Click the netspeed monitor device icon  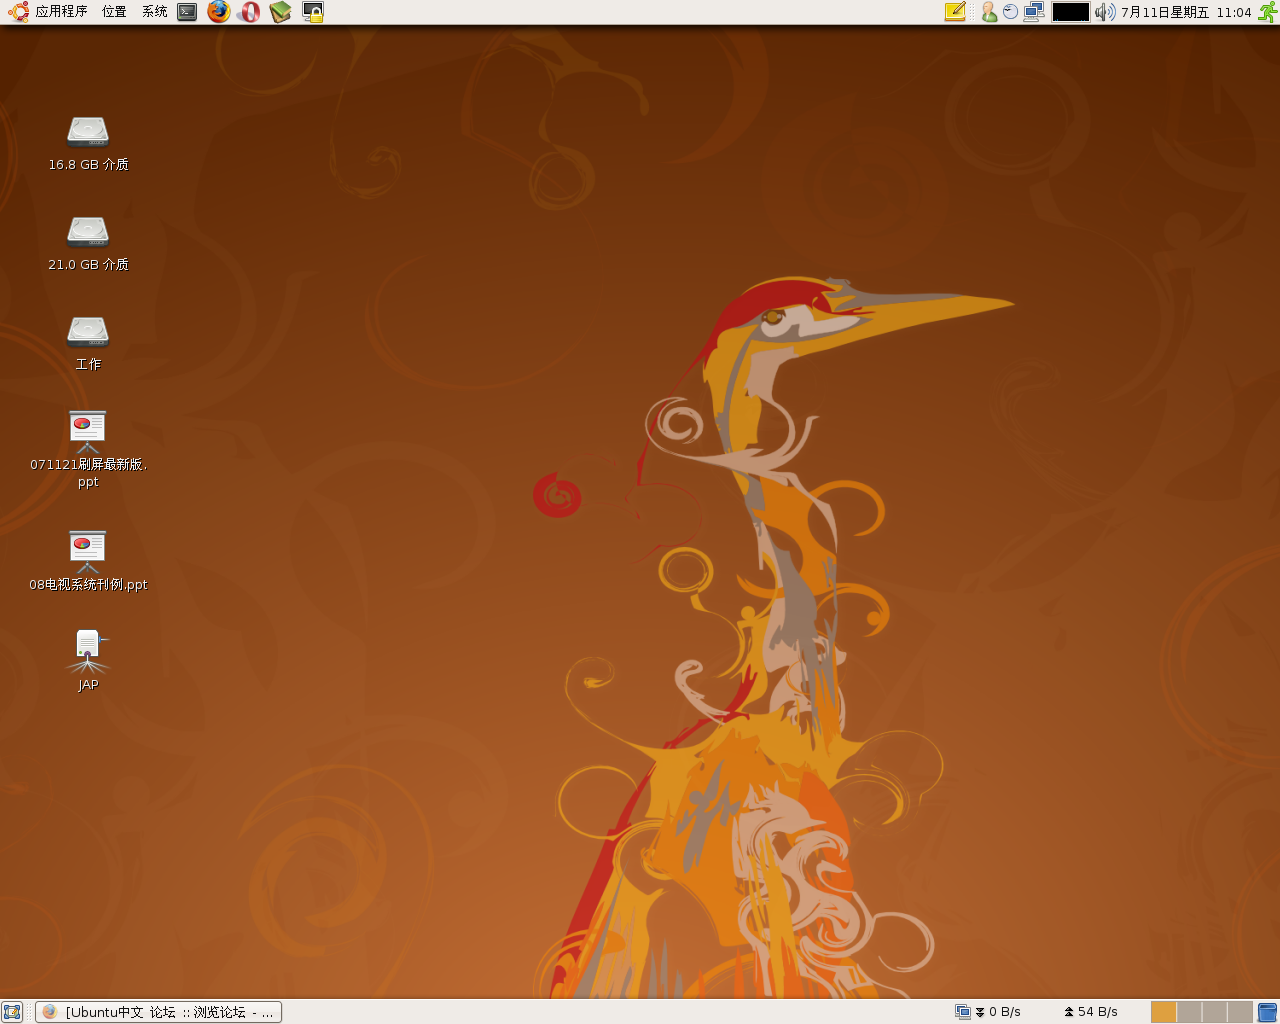pos(963,1012)
